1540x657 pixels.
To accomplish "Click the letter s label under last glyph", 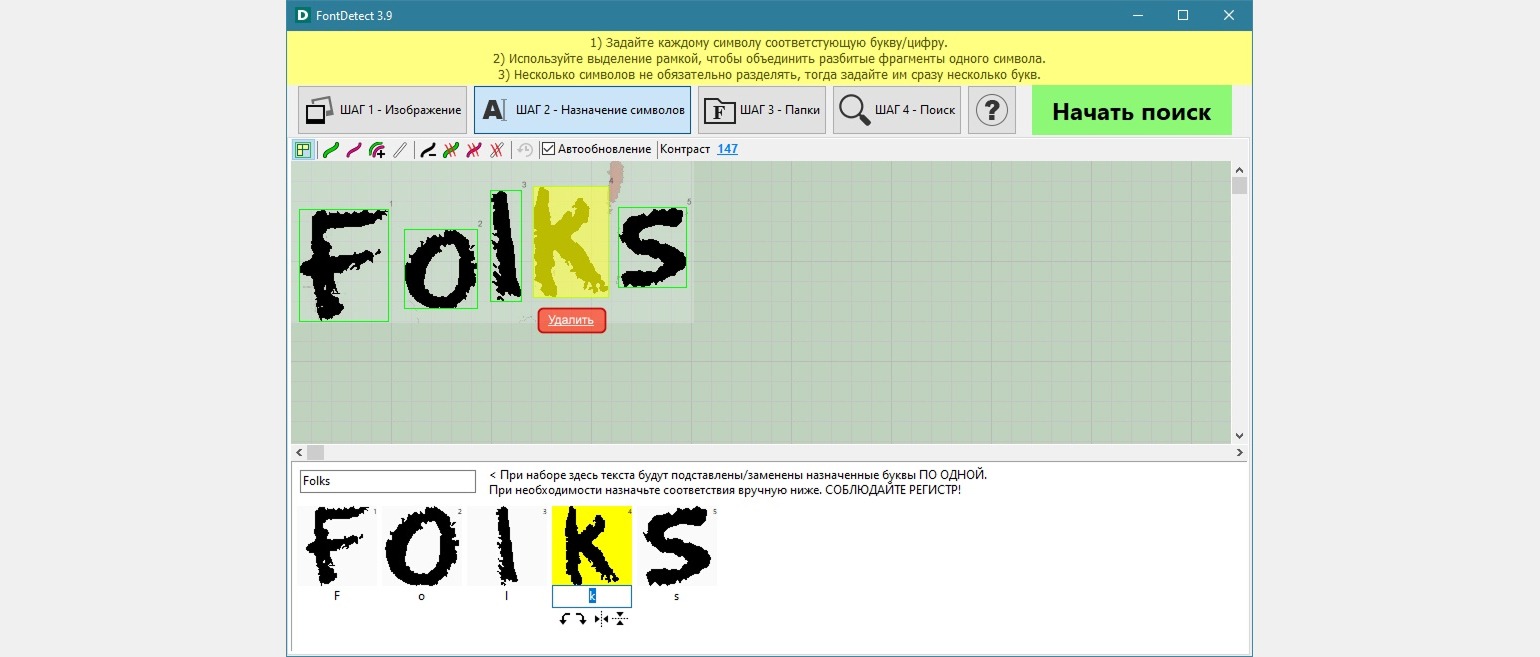I will point(677,596).
